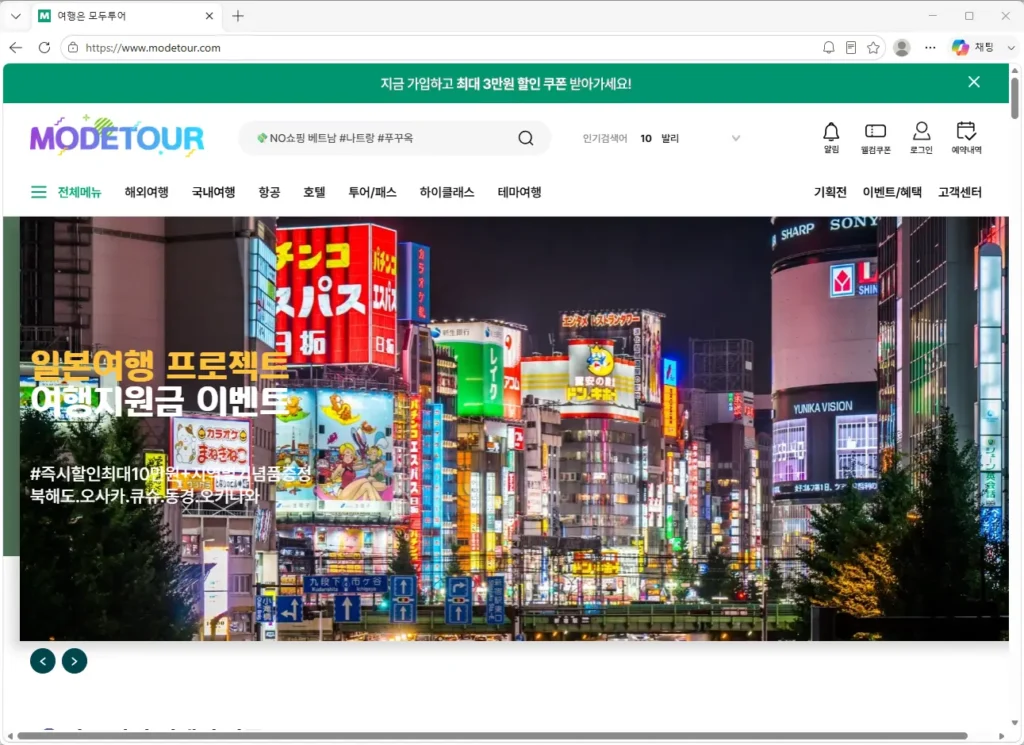The image size is (1024, 745).
Task: Click the MODETOUR logo
Action: click(x=117, y=136)
